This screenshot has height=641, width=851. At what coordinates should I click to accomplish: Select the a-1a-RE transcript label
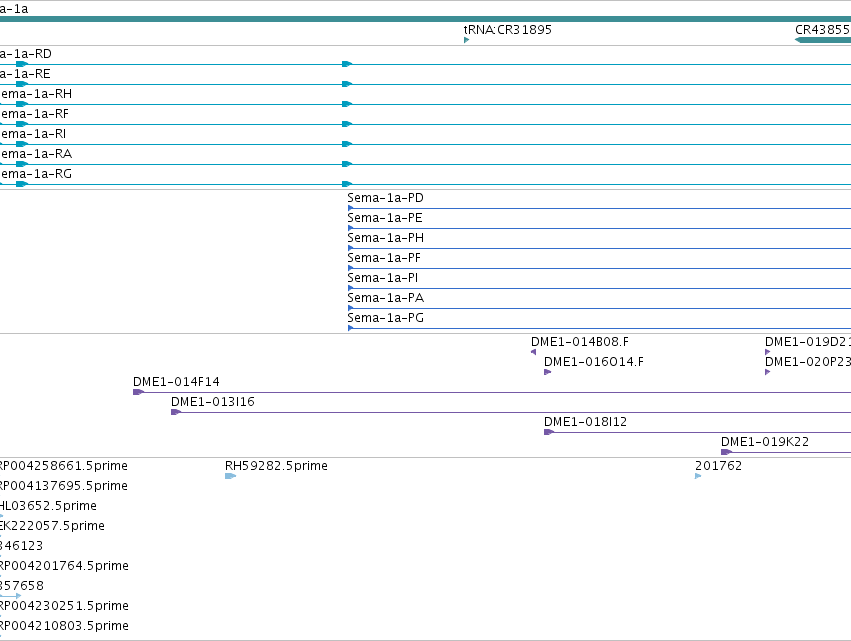coord(25,74)
